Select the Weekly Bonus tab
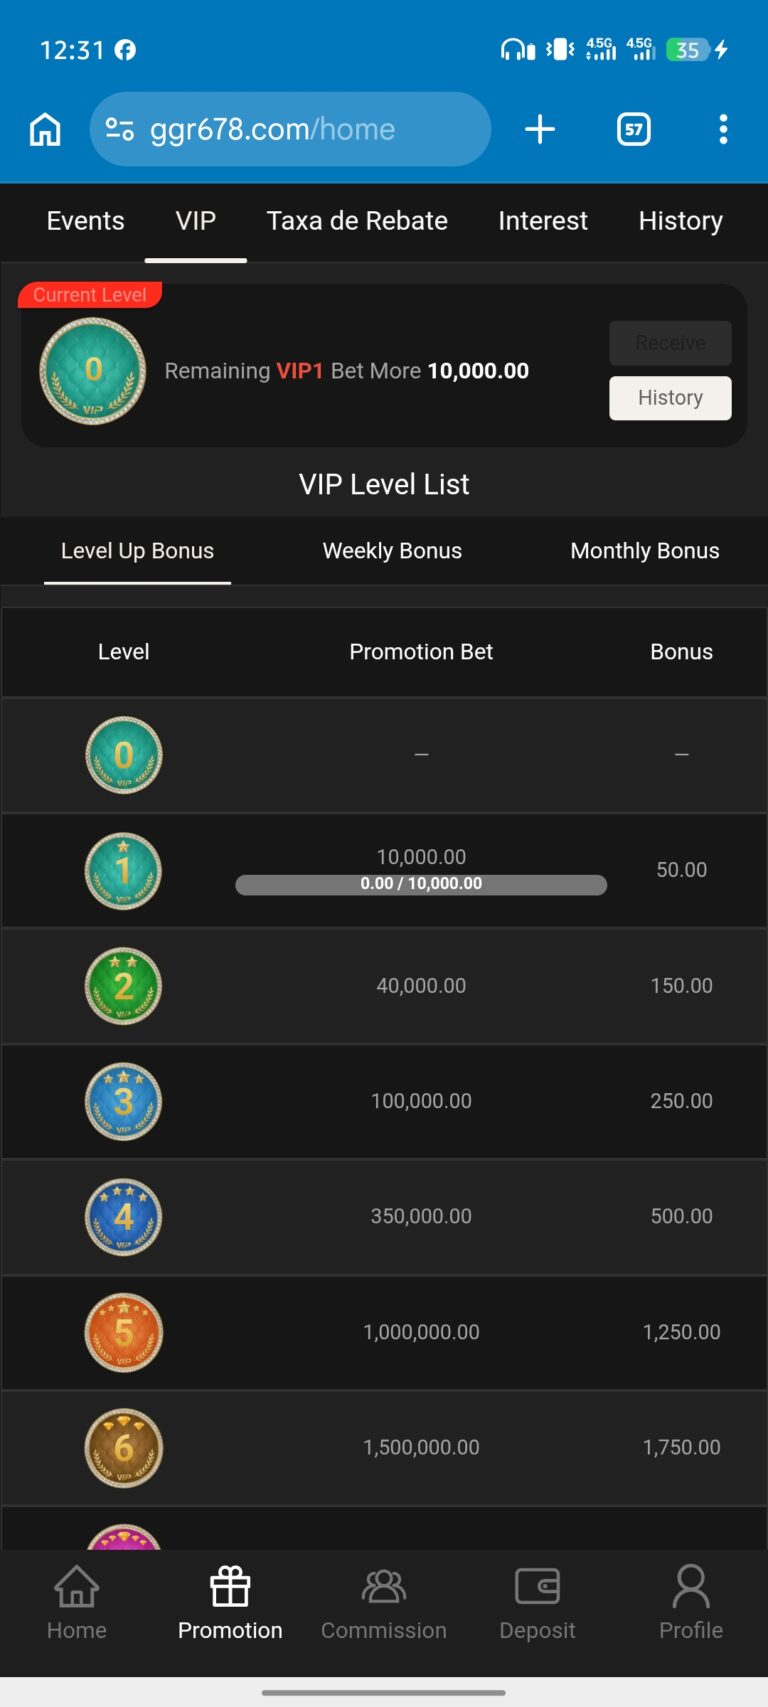Screen dimensions: 768x1707 (x=392, y=551)
